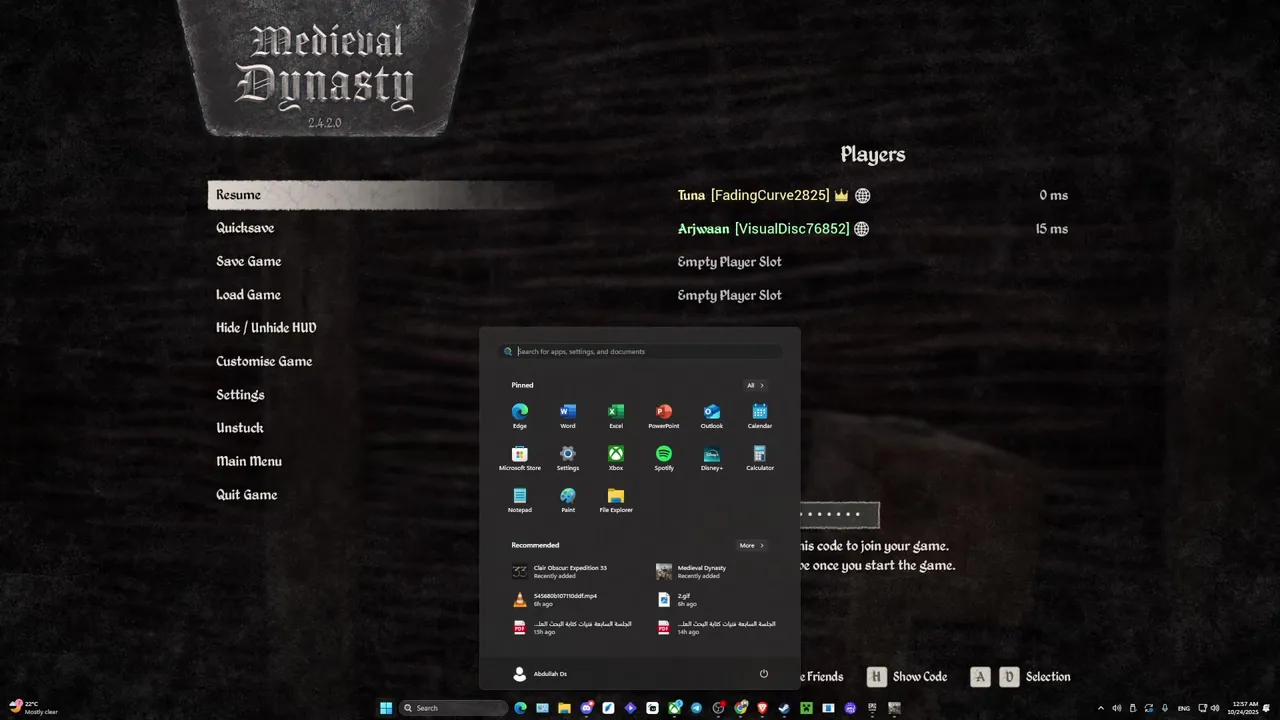Select player Arjwaan [VisualDisc76852]

tap(764, 229)
